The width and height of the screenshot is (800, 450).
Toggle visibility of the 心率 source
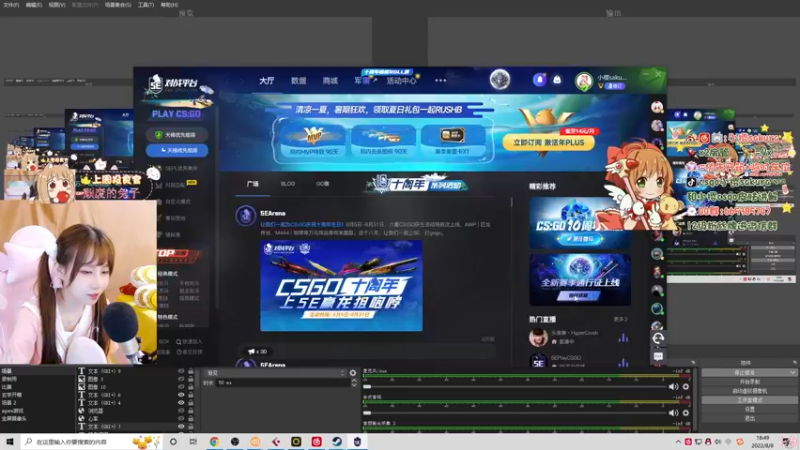pos(181,418)
